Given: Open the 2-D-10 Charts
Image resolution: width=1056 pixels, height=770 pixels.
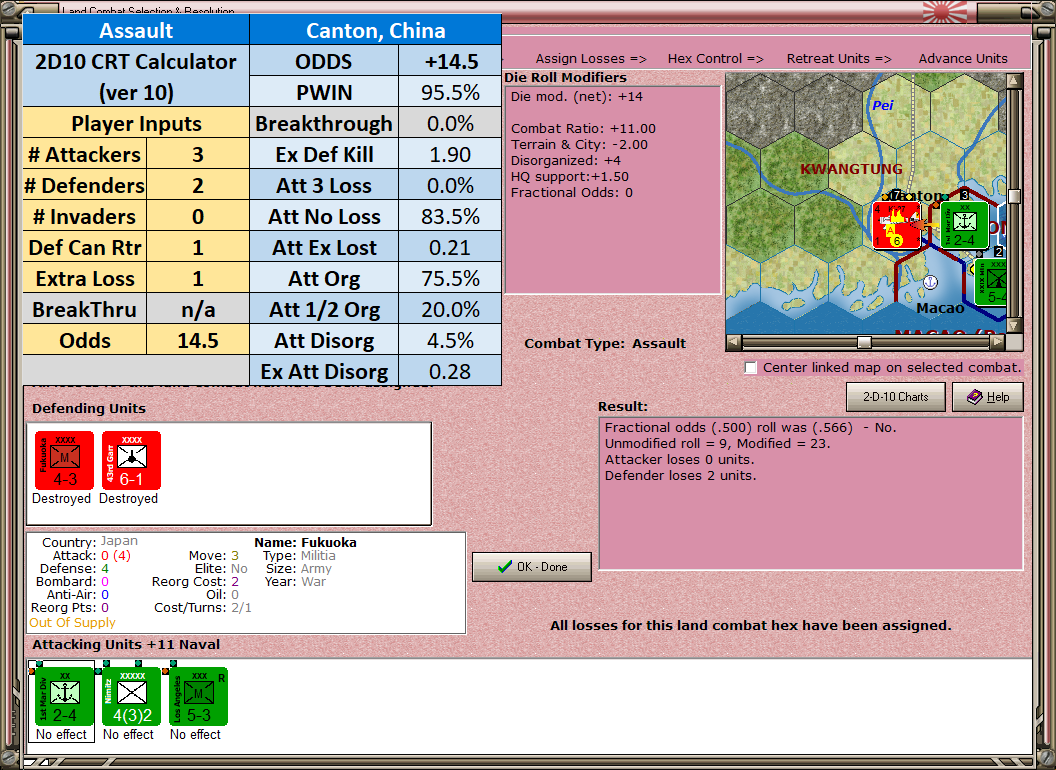Looking at the screenshot, I should (896, 397).
